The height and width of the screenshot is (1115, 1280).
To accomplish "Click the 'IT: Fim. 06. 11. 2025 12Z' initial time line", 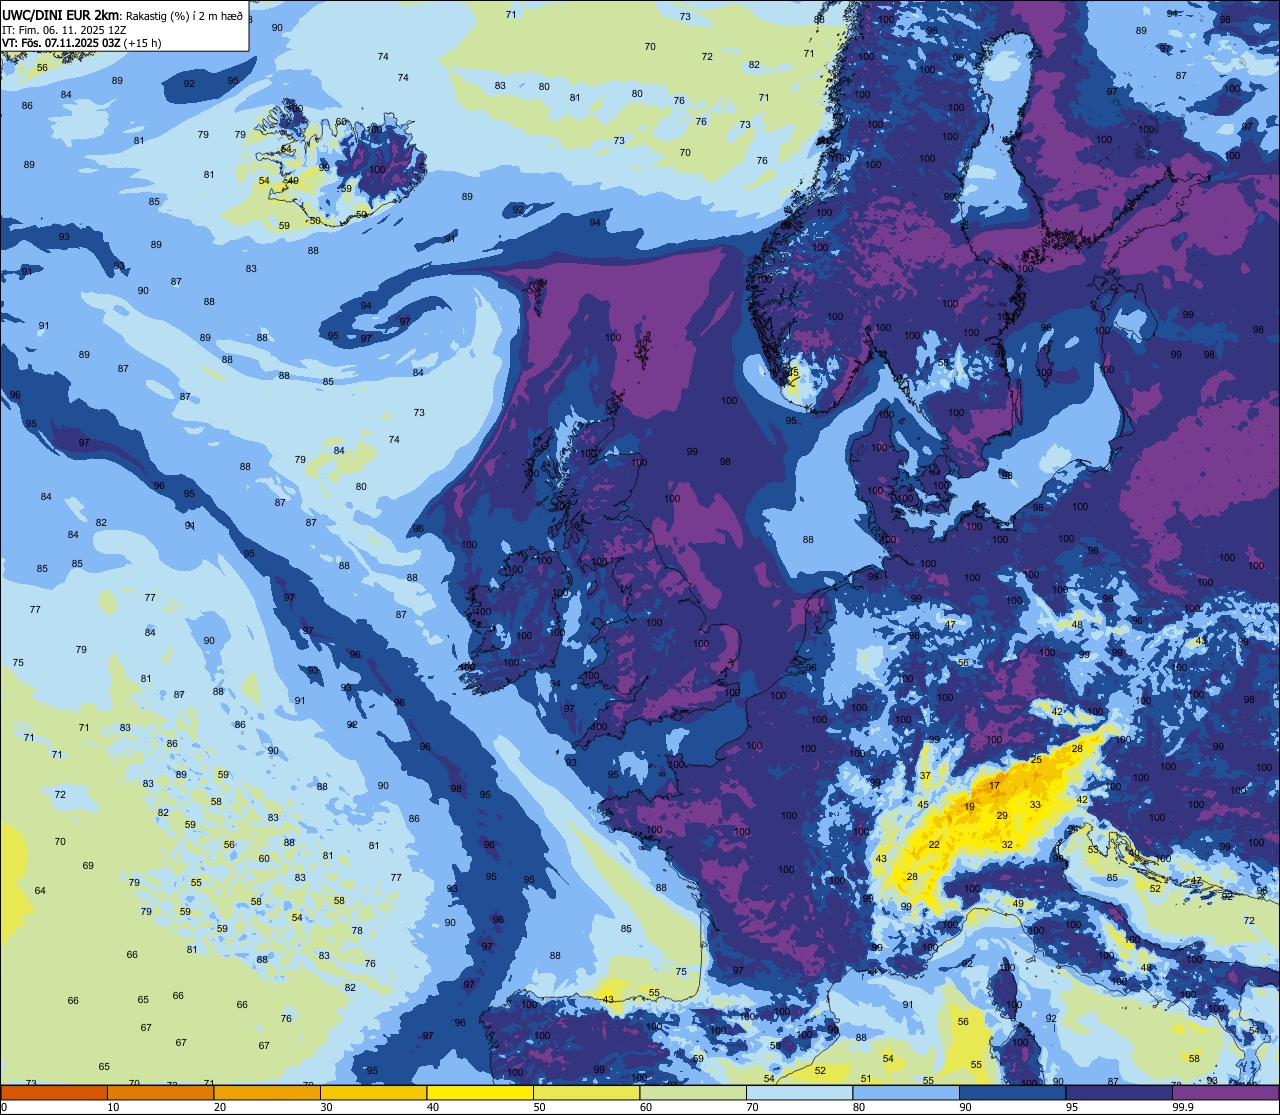I will pos(64,29).
